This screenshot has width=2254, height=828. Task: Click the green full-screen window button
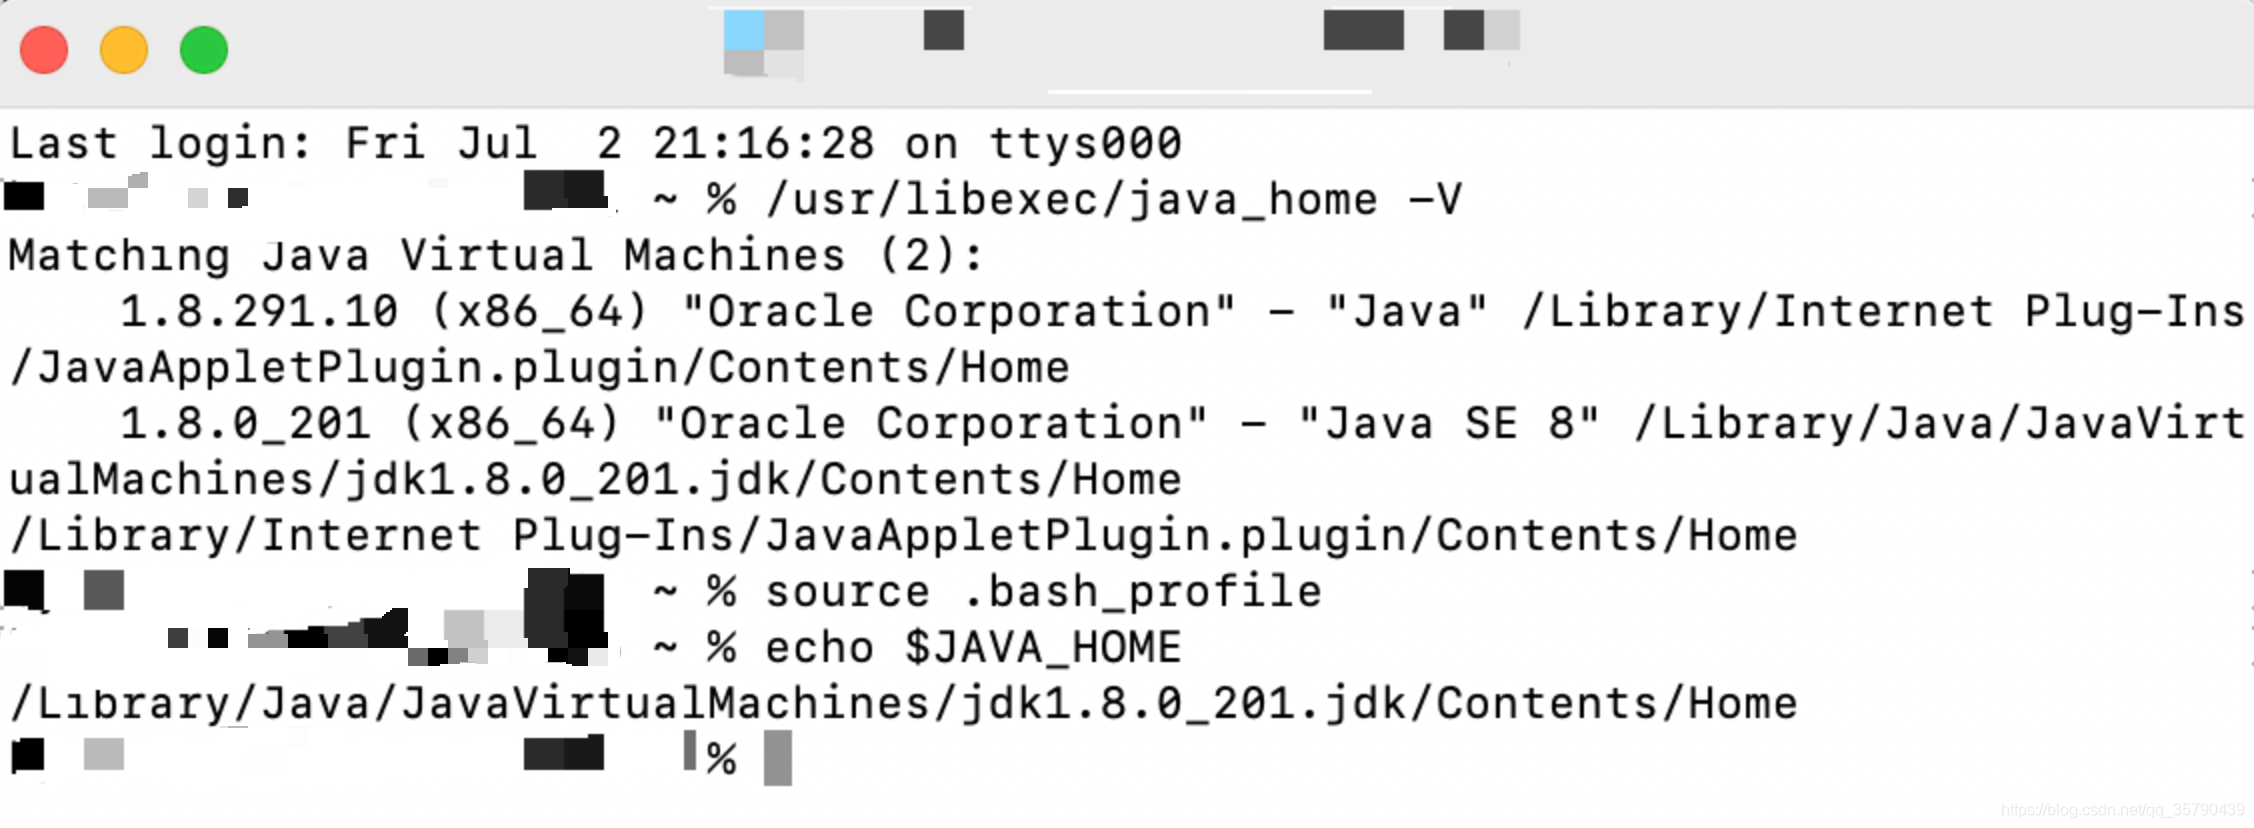click(204, 49)
